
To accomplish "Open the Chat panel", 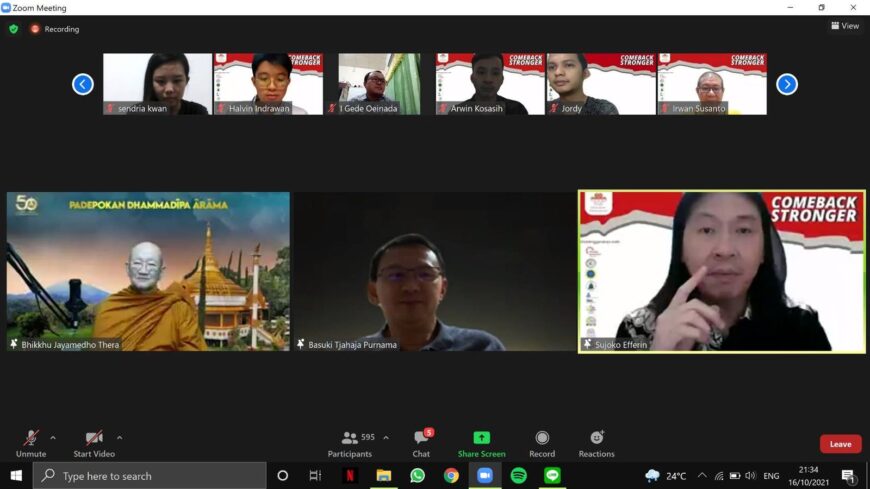I will pyautogui.click(x=421, y=443).
